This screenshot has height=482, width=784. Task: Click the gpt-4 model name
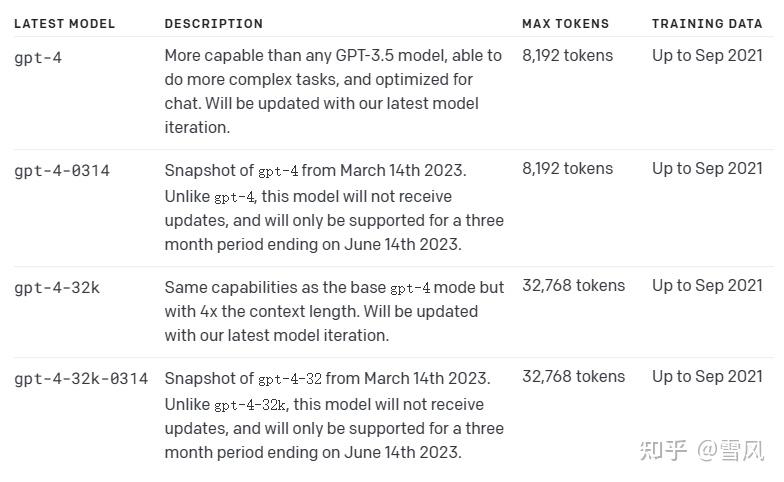[x=38, y=57]
